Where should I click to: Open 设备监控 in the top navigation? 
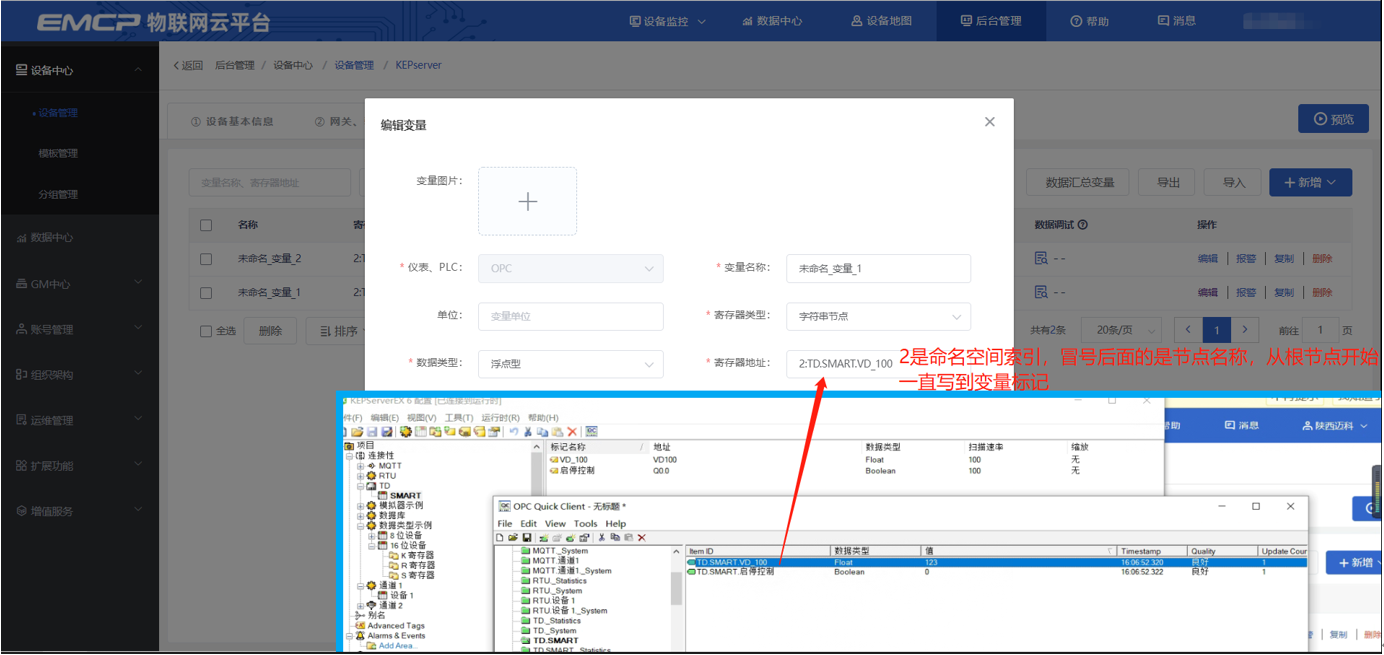[667, 20]
